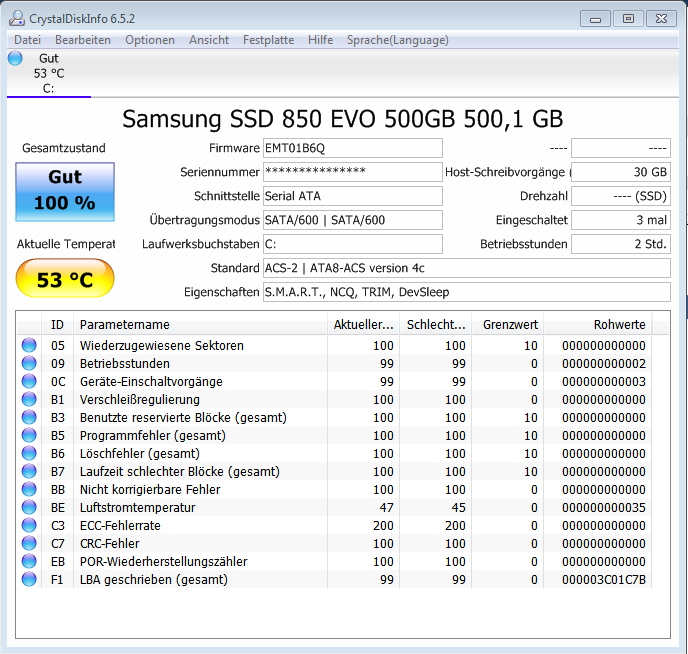Image resolution: width=688 pixels, height=654 pixels.
Task: Click the Übertragungsmodus field SATA/600
Action: point(353,220)
